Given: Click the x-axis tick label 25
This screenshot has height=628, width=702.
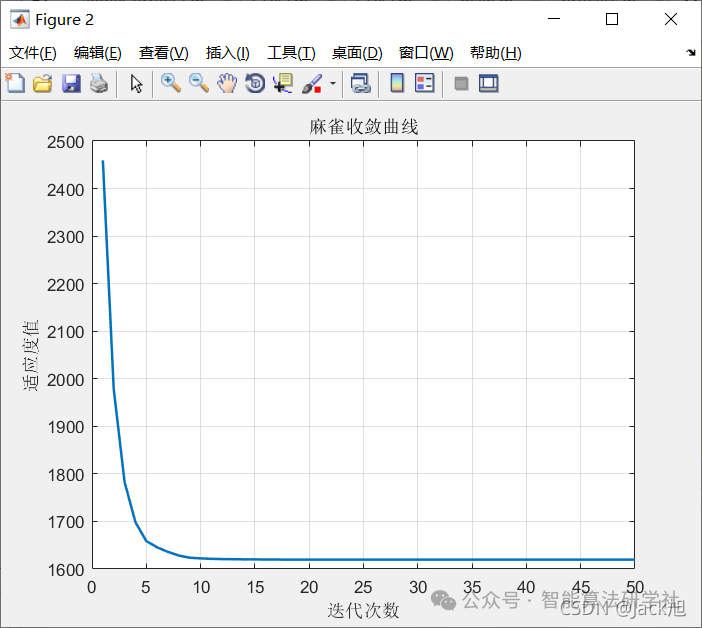Looking at the screenshot, I should (x=363, y=587).
